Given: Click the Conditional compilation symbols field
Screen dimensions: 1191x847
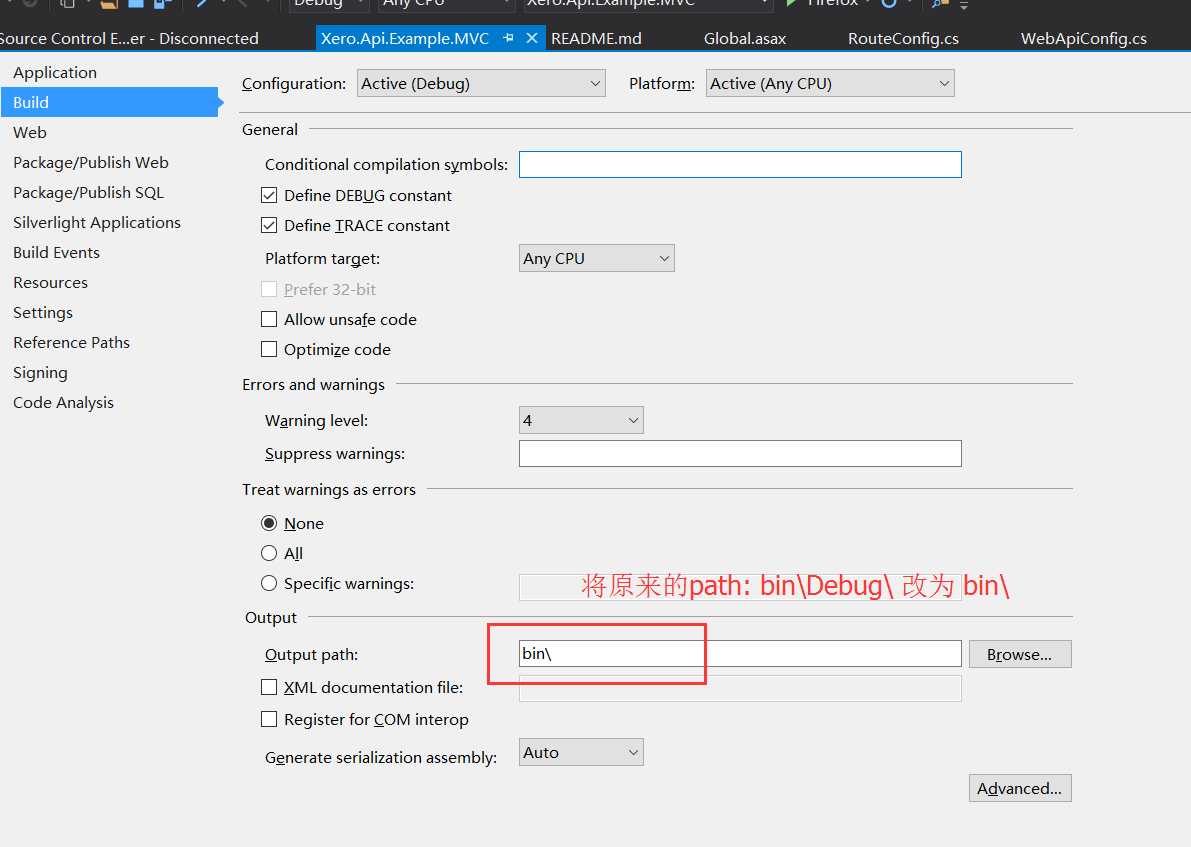Looking at the screenshot, I should [740, 165].
